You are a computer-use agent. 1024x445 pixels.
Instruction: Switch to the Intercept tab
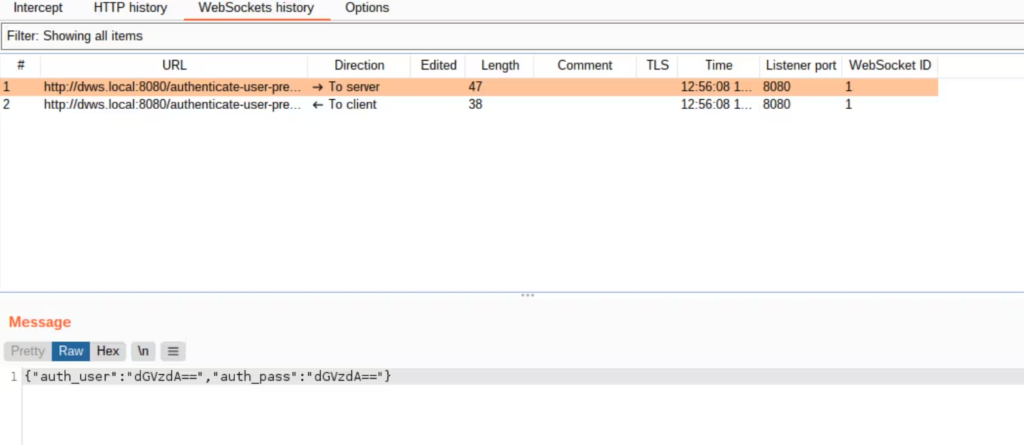38,8
